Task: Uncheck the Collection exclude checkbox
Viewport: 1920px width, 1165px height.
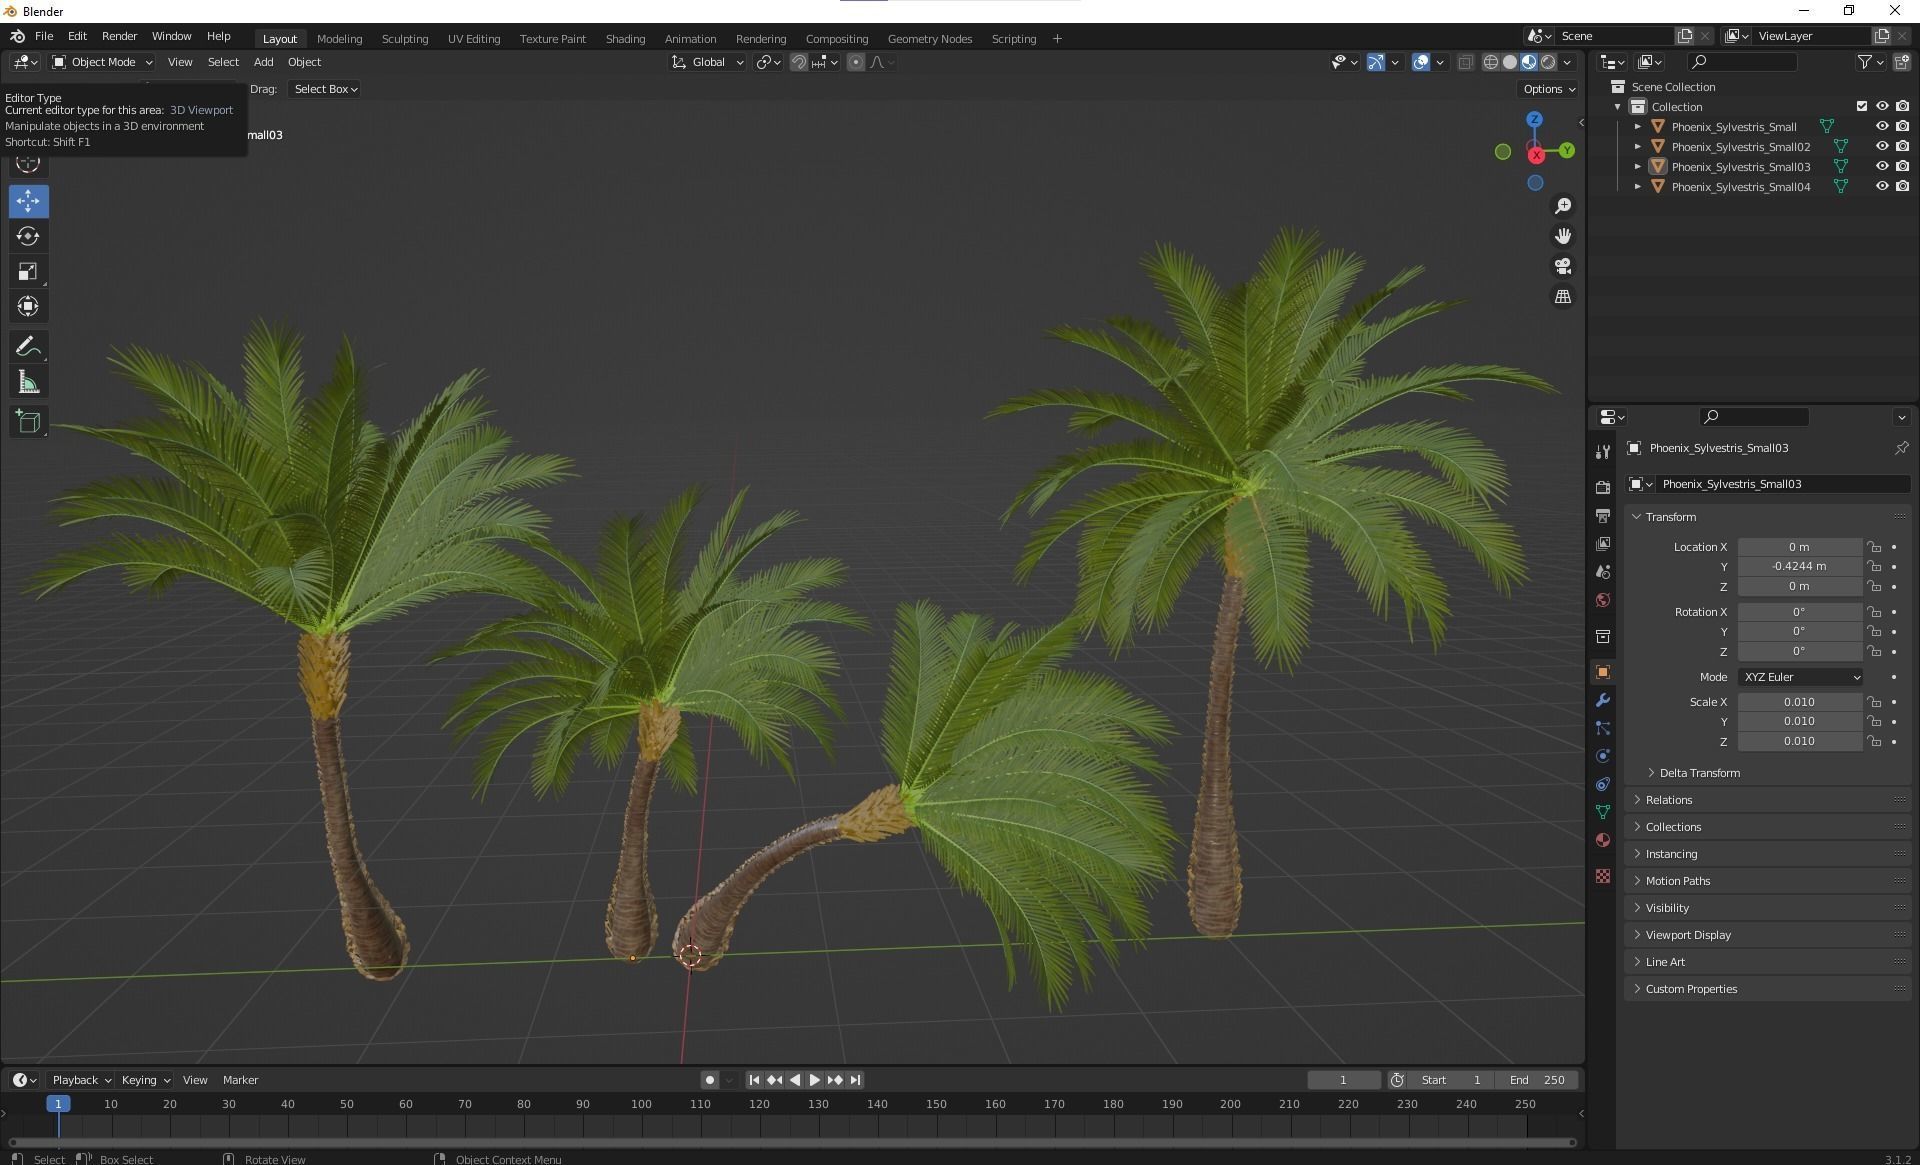Action: 1861,107
